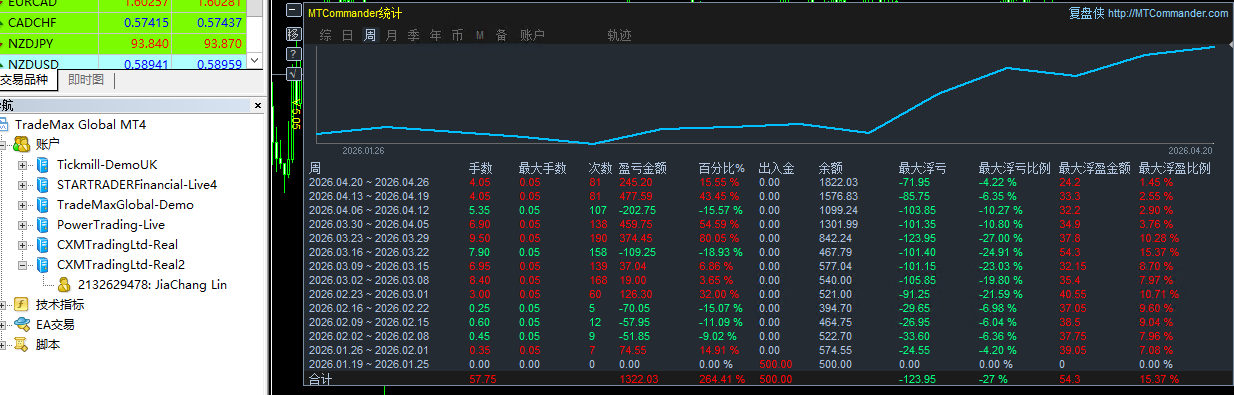
Task: Expand the EA交易 node
Action: (x=4, y=324)
